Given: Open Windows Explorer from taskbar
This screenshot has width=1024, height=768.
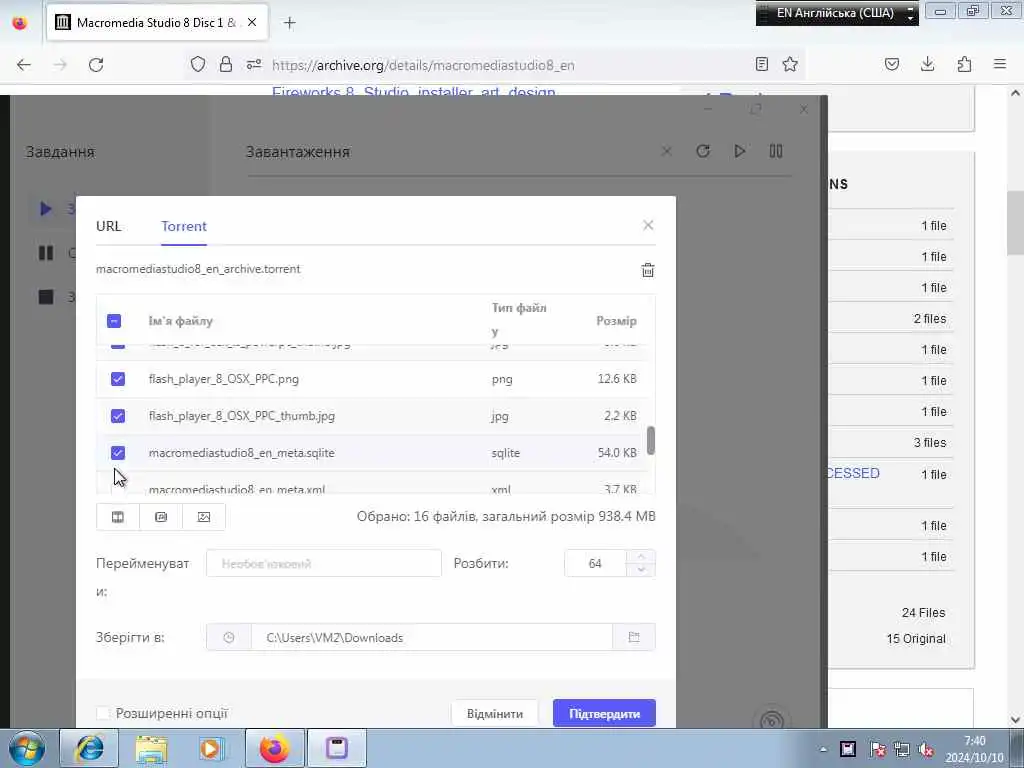Looking at the screenshot, I should 152,748.
